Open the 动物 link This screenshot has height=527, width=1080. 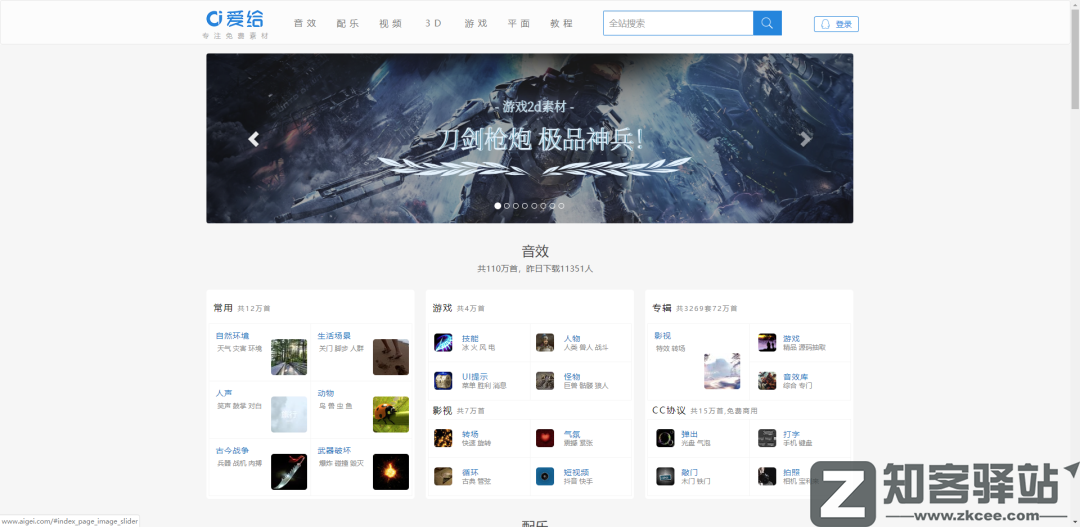326,393
